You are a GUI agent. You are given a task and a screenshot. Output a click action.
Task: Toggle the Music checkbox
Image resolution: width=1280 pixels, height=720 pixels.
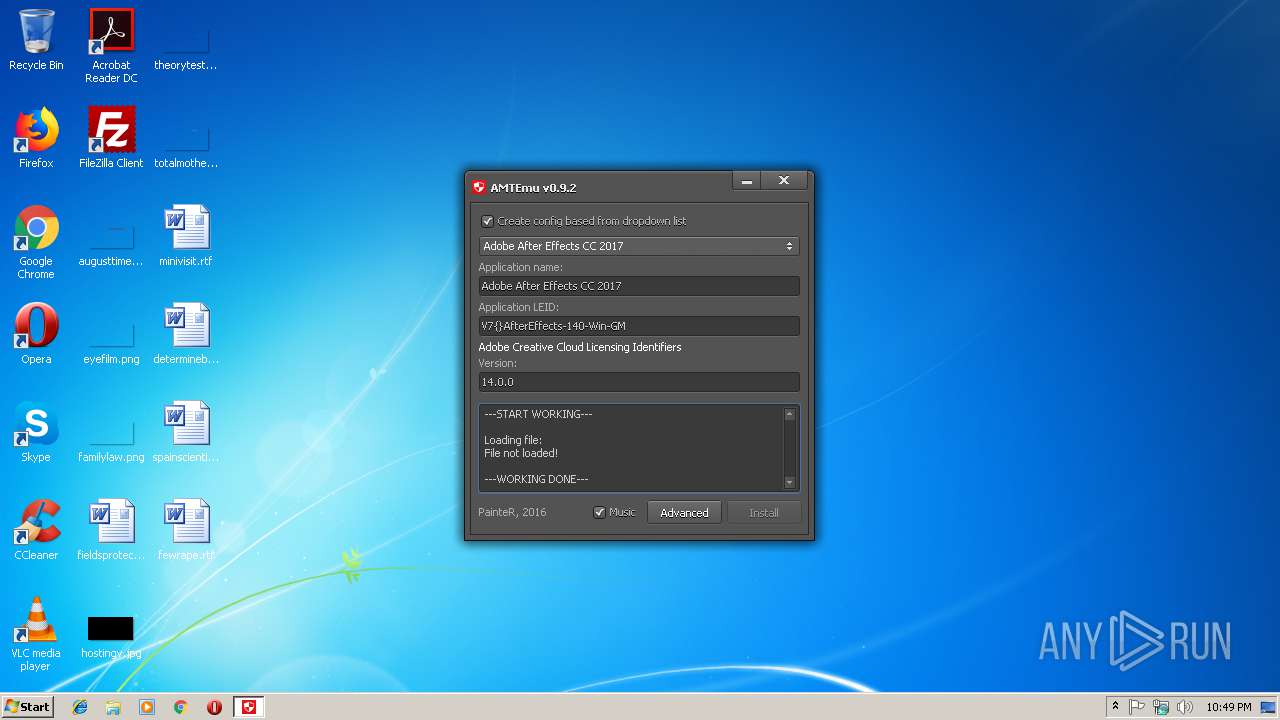[x=599, y=512]
